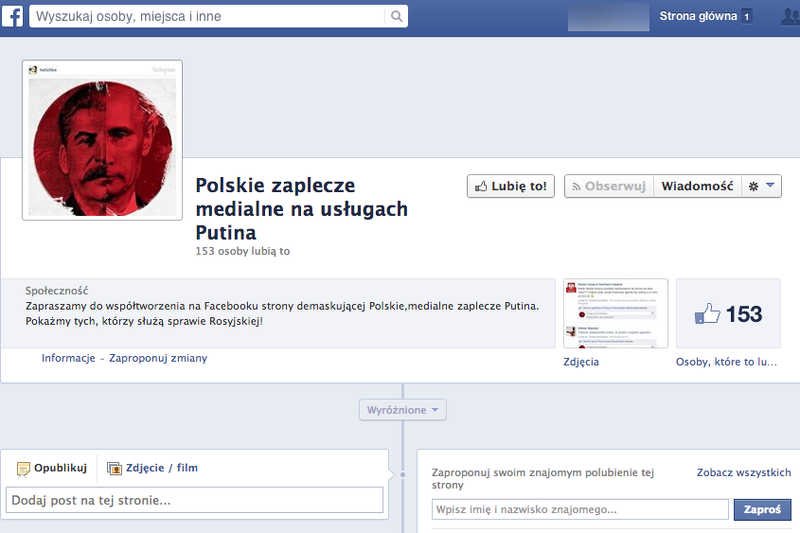
Task: Click the Opublikuj note icon
Action: (23, 469)
